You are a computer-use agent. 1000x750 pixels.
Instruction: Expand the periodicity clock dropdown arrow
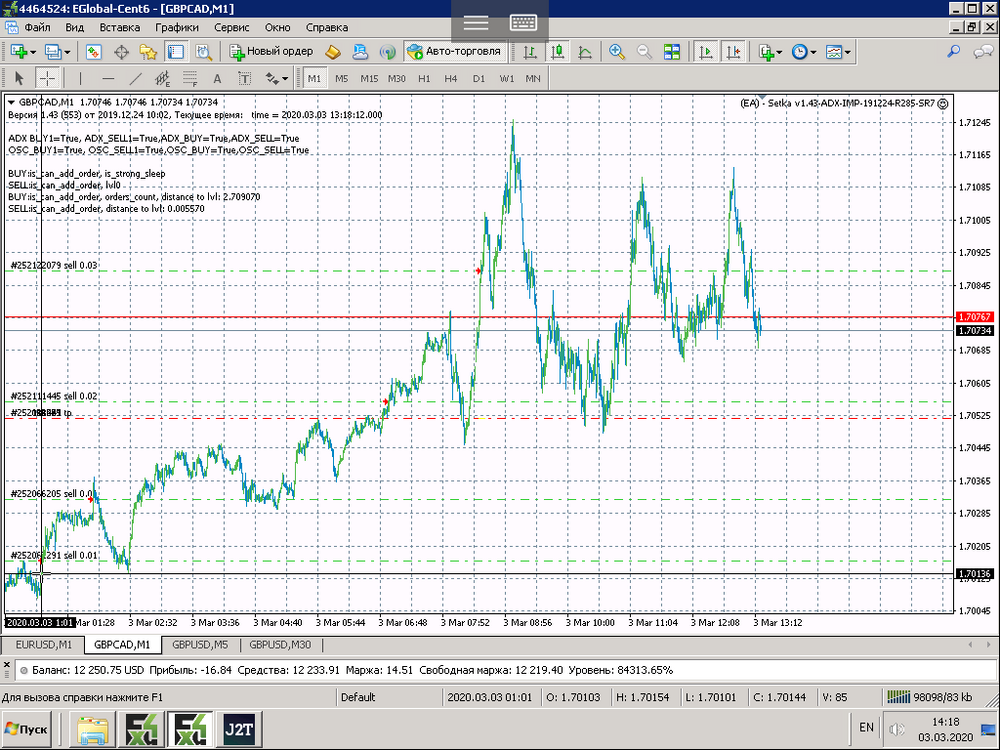pyautogui.click(x=814, y=52)
